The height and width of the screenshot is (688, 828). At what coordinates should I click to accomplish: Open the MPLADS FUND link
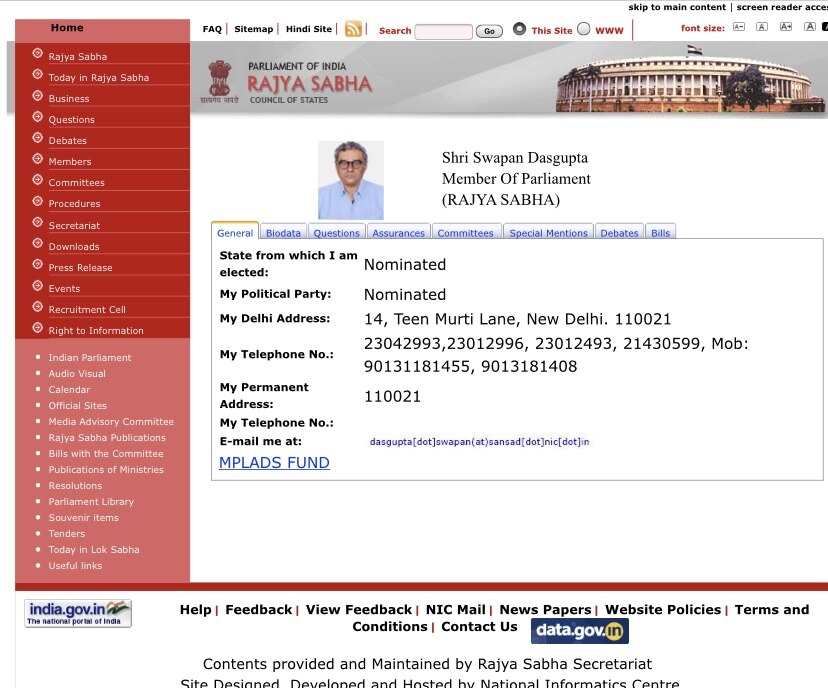(x=274, y=463)
